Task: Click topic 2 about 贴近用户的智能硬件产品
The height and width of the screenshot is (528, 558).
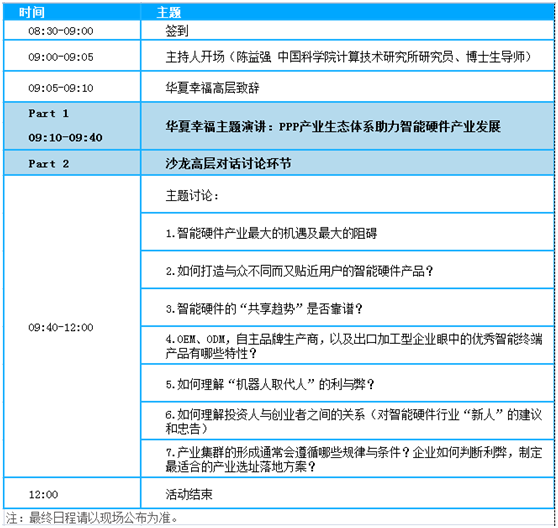Action: click(x=299, y=271)
